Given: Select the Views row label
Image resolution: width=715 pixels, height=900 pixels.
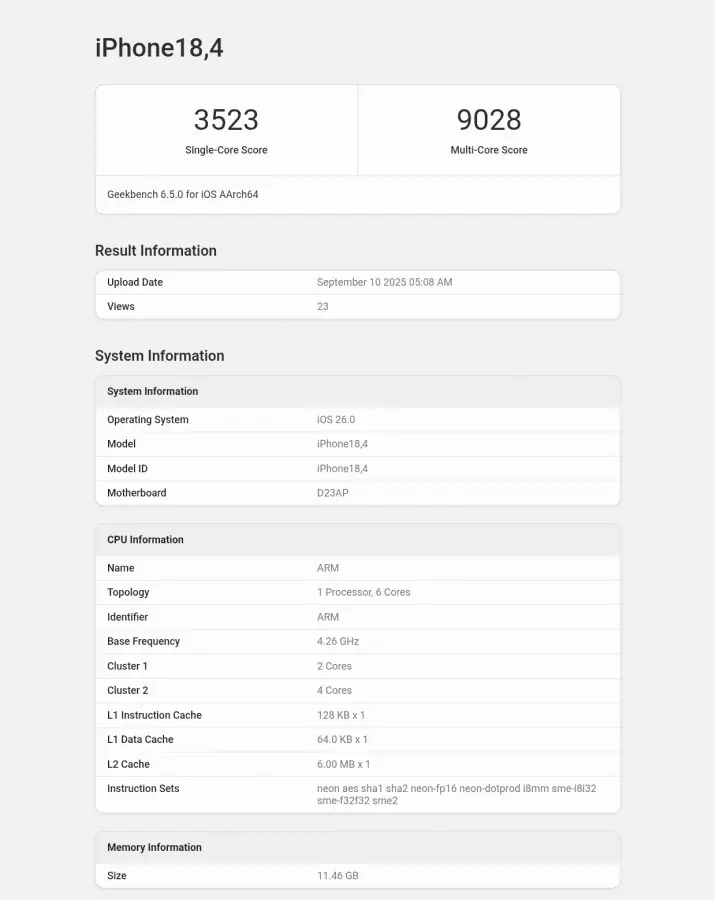Looking at the screenshot, I should pos(121,307).
